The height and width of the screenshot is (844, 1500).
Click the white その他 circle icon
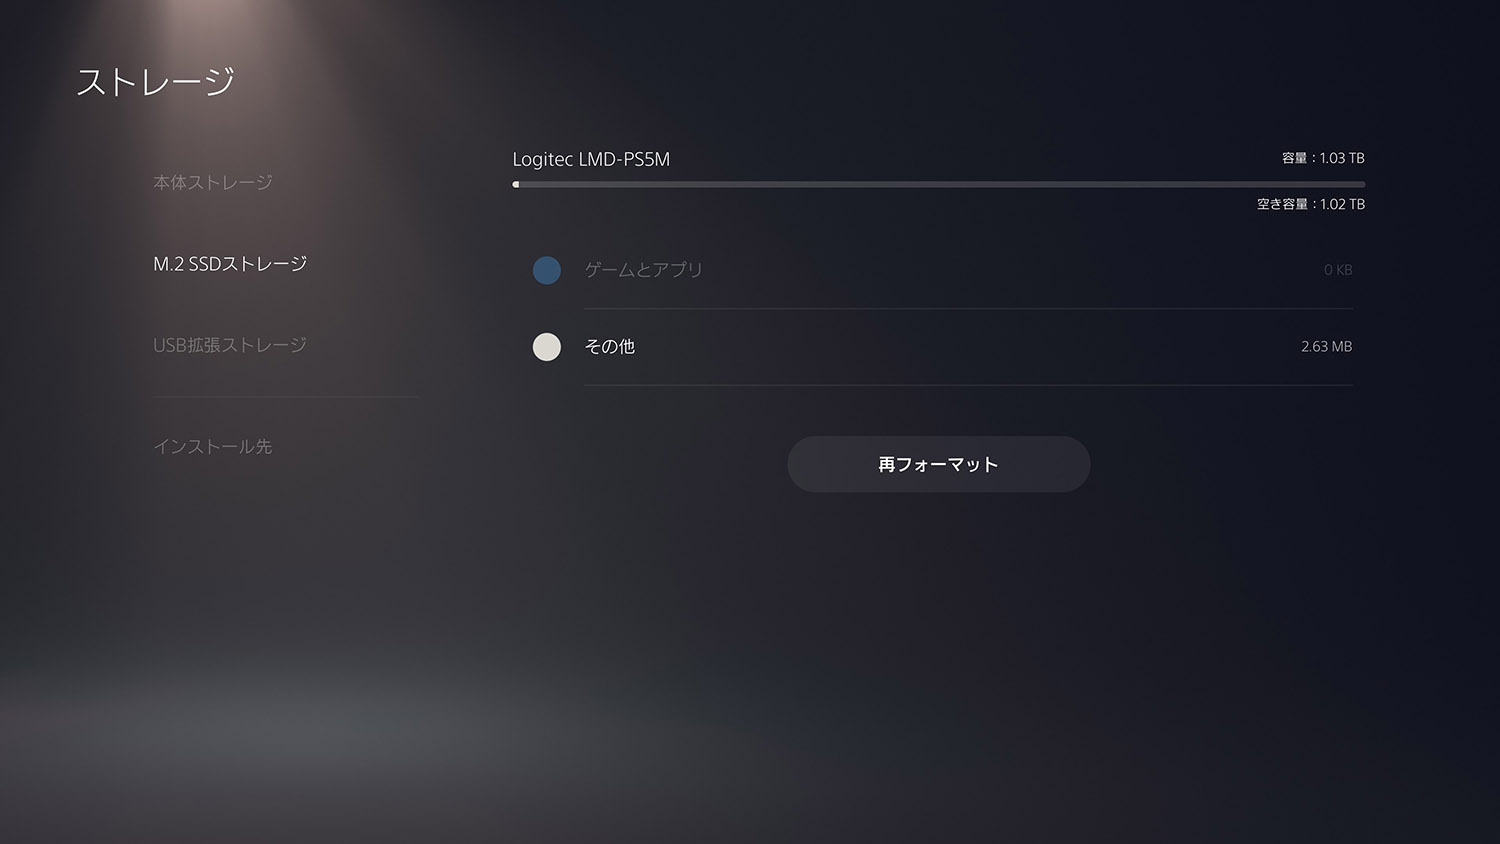pyautogui.click(x=547, y=347)
